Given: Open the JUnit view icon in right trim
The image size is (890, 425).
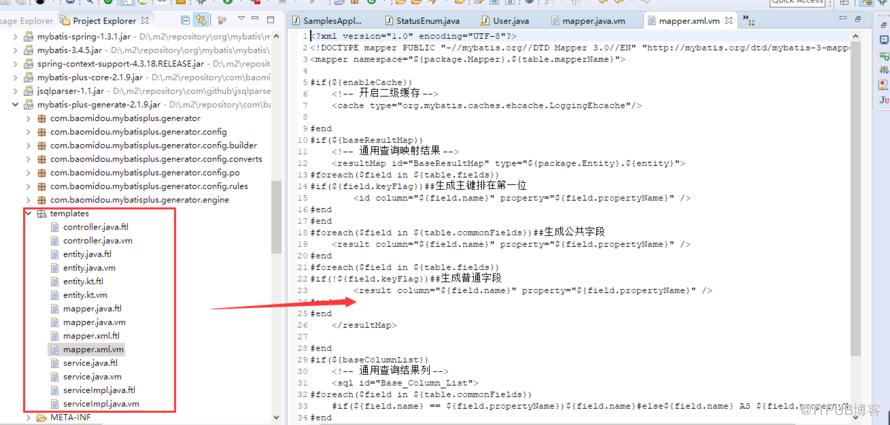Looking at the screenshot, I should pyautogui.click(x=883, y=100).
